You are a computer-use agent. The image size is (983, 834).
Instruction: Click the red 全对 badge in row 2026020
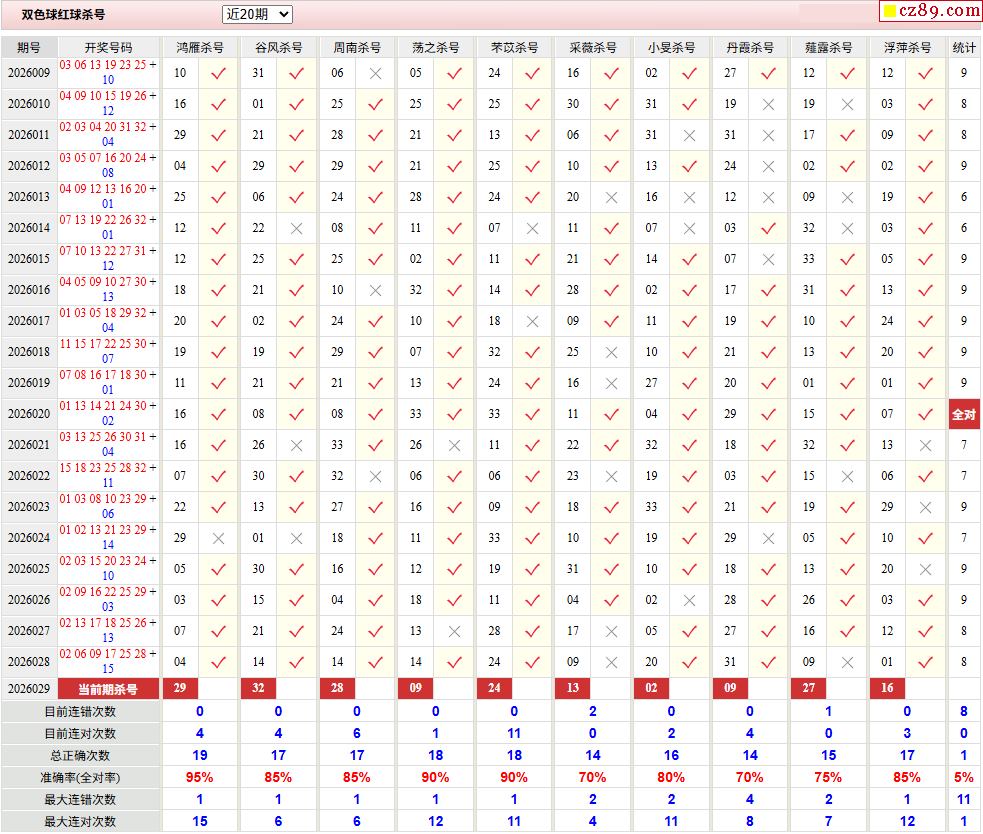tap(964, 414)
